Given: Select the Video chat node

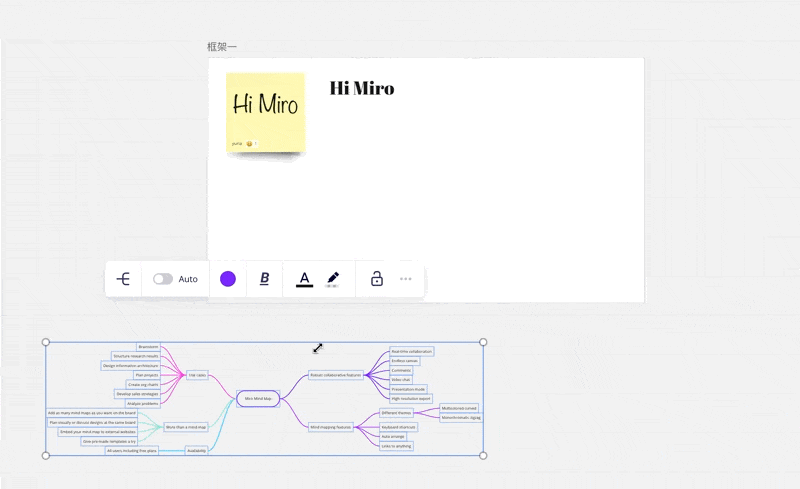Looking at the screenshot, I should tap(401, 380).
